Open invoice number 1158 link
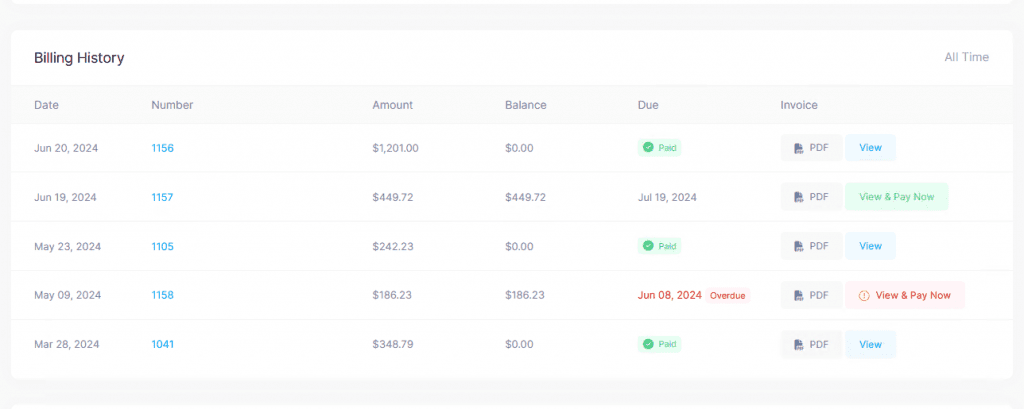This screenshot has width=1024, height=409. (x=162, y=295)
